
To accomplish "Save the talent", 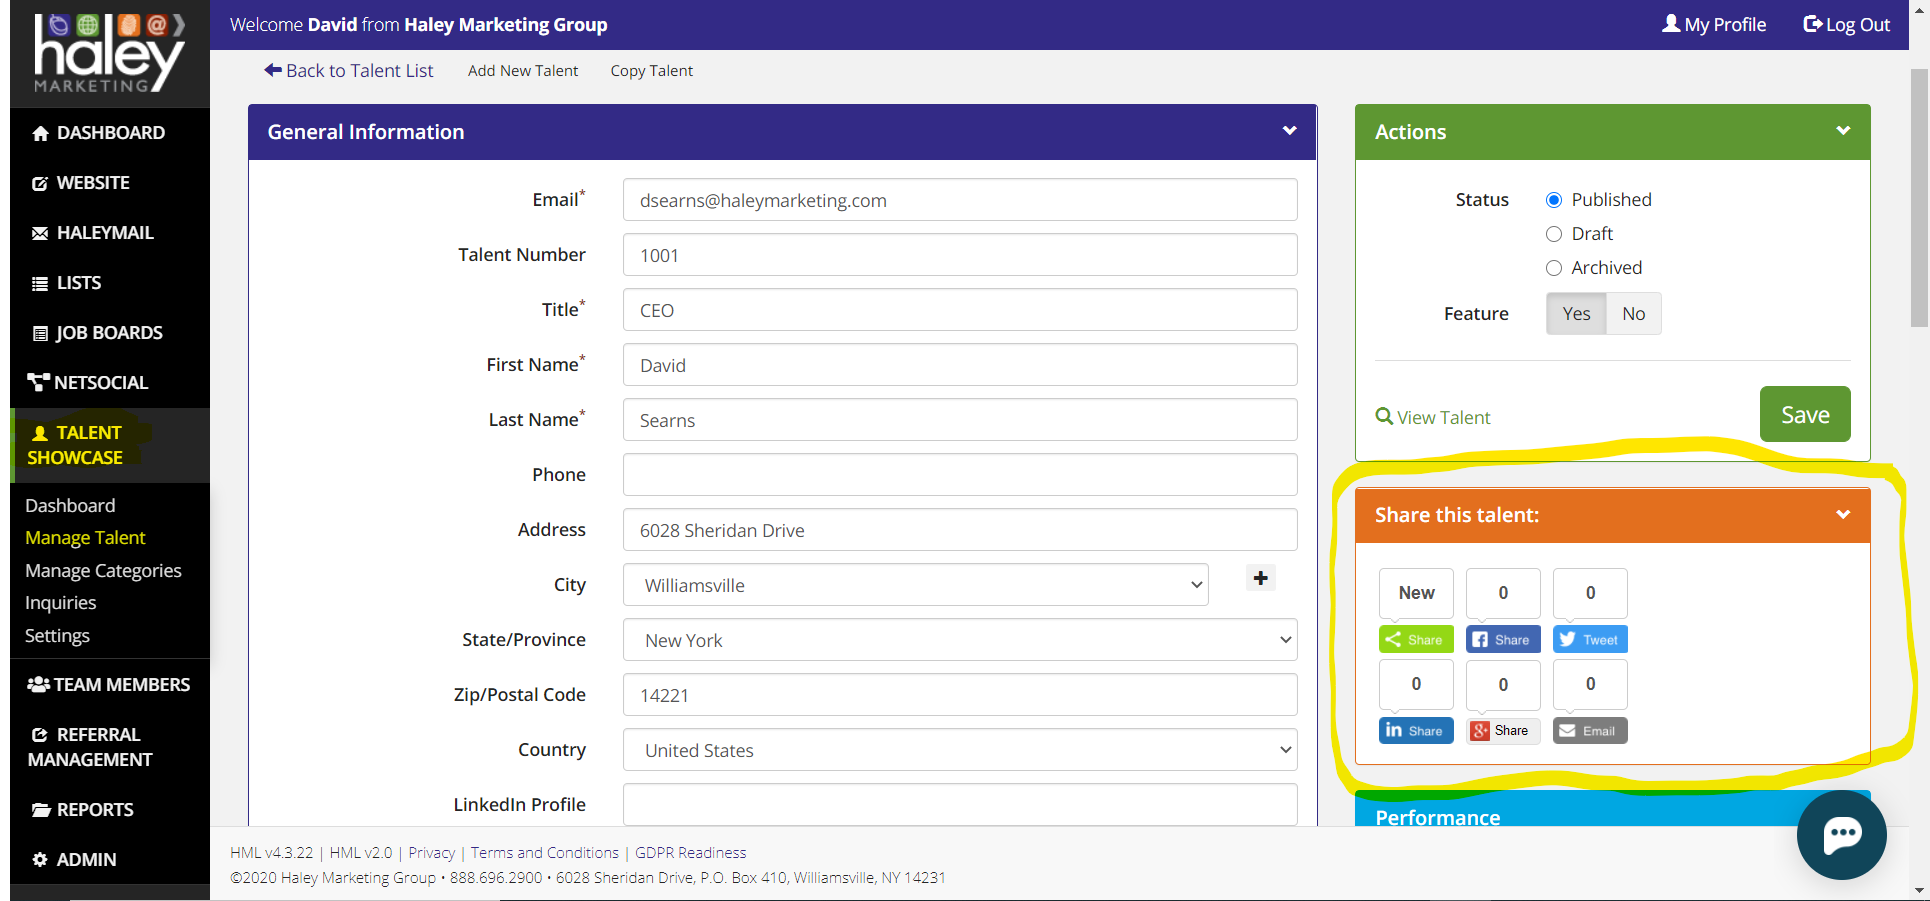I will 1805,414.
